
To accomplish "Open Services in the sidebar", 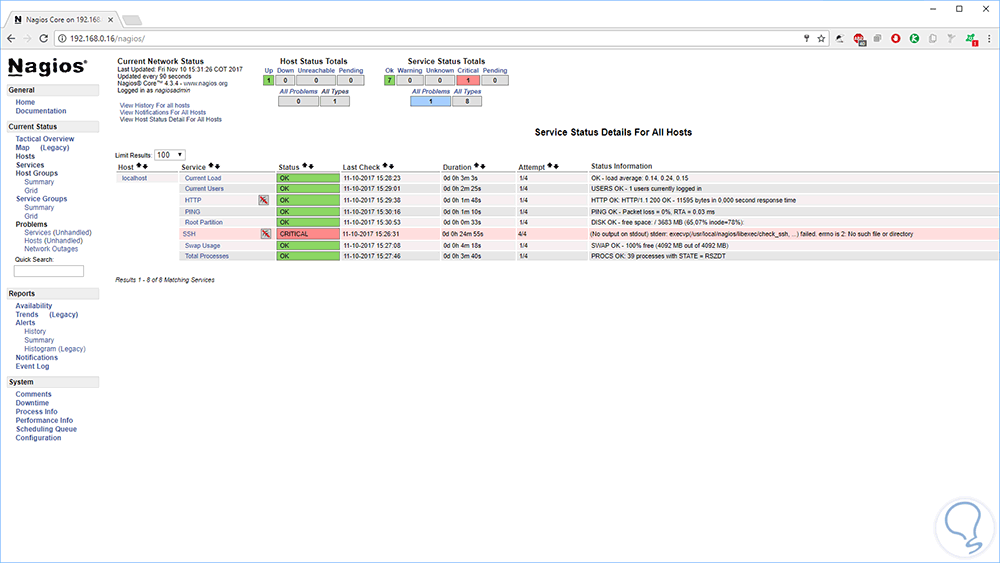I will tap(30, 165).
